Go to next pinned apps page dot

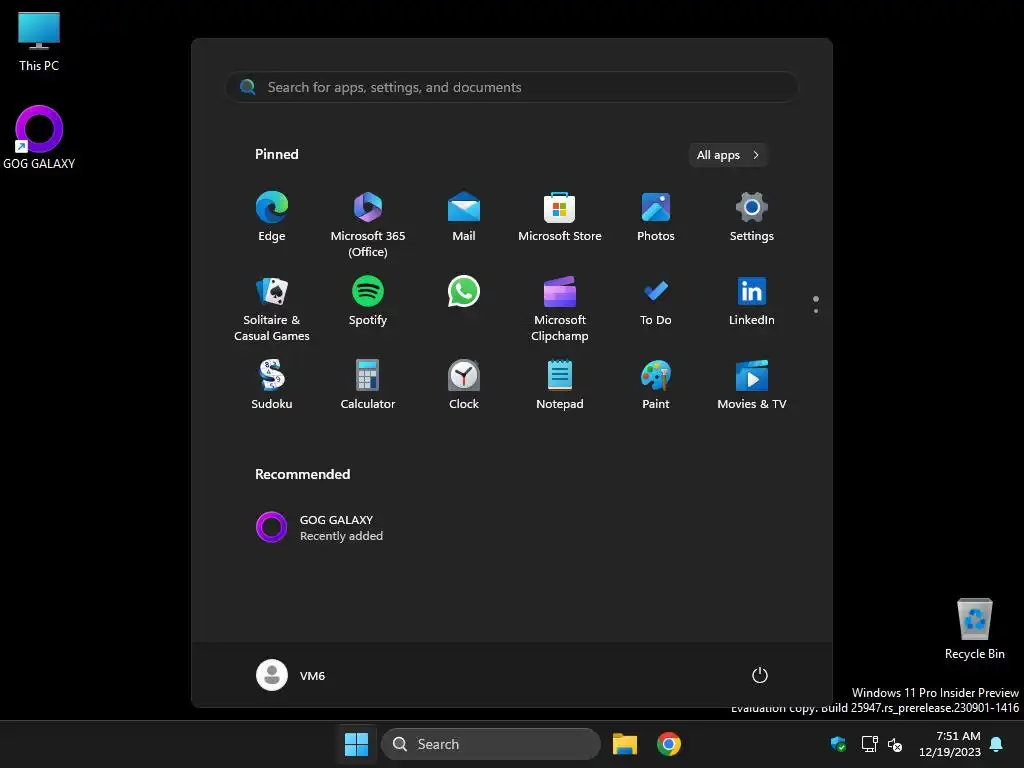816,311
